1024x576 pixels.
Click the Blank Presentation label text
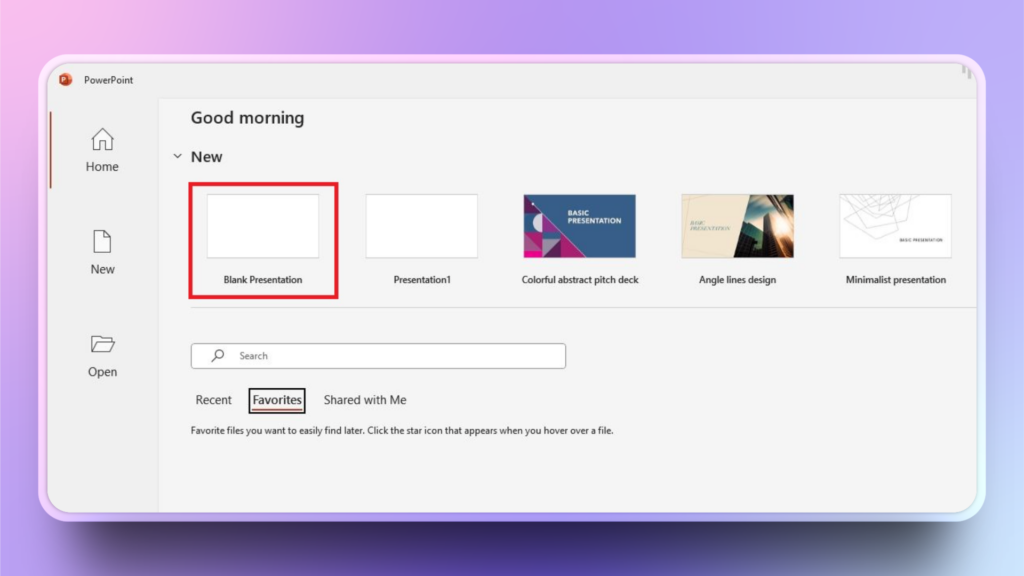263,280
